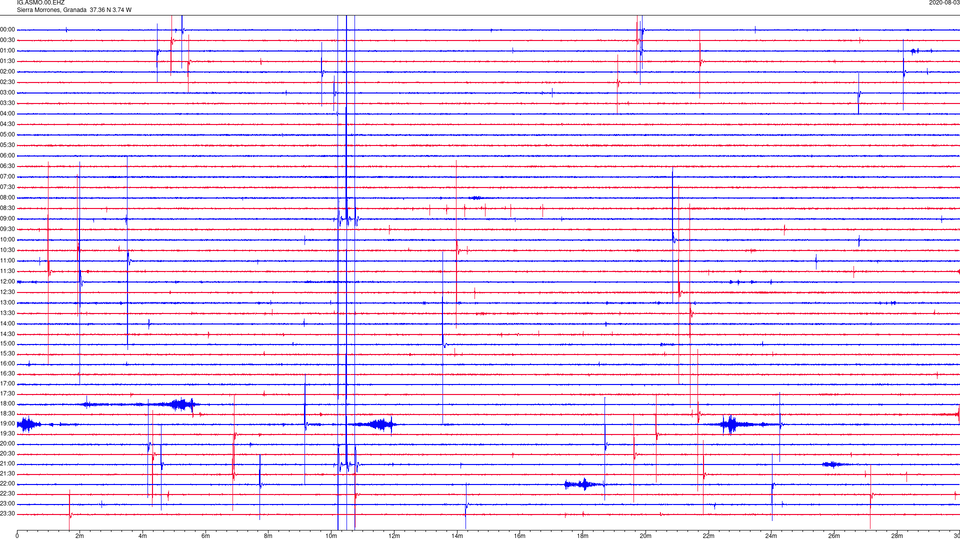Select the 23:00 time label
This screenshot has width=960, height=540.
tap(8, 504)
